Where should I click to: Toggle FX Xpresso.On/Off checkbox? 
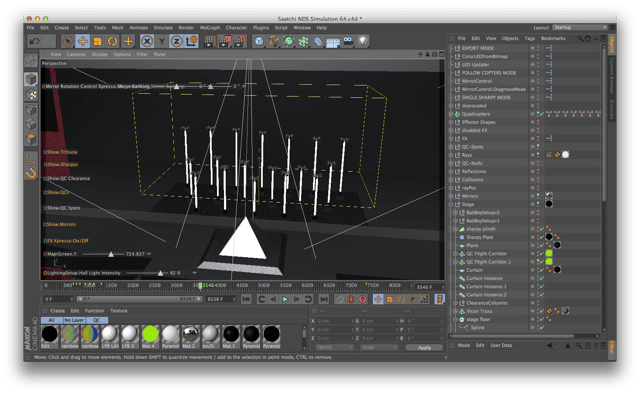pos(45,241)
